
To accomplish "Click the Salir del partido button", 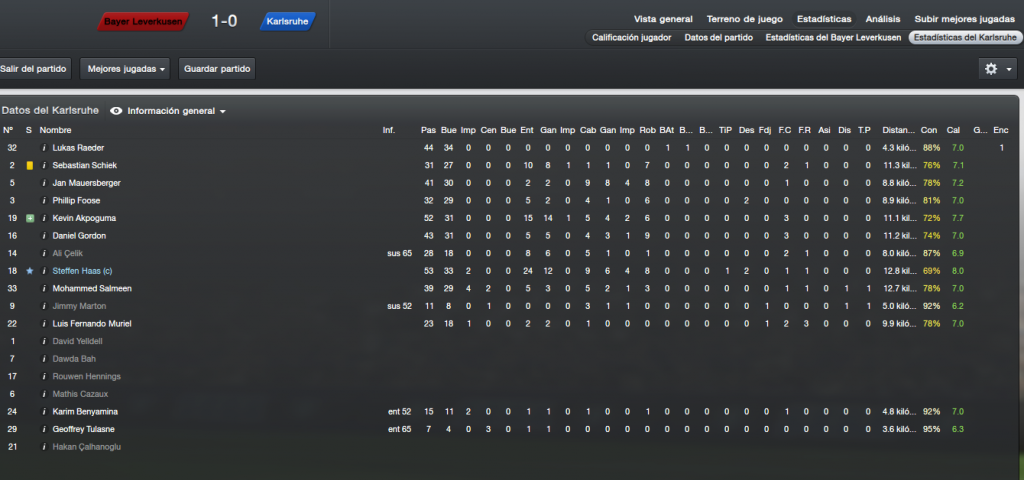I will tap(33, 69).
